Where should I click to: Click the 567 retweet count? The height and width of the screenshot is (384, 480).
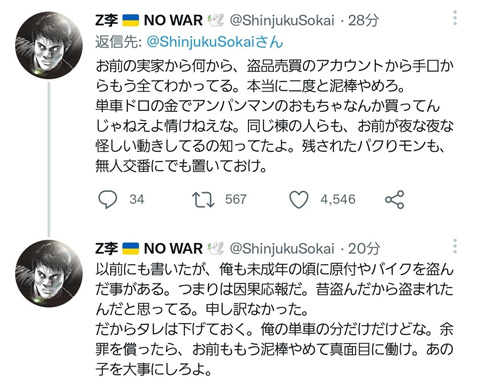236,199
